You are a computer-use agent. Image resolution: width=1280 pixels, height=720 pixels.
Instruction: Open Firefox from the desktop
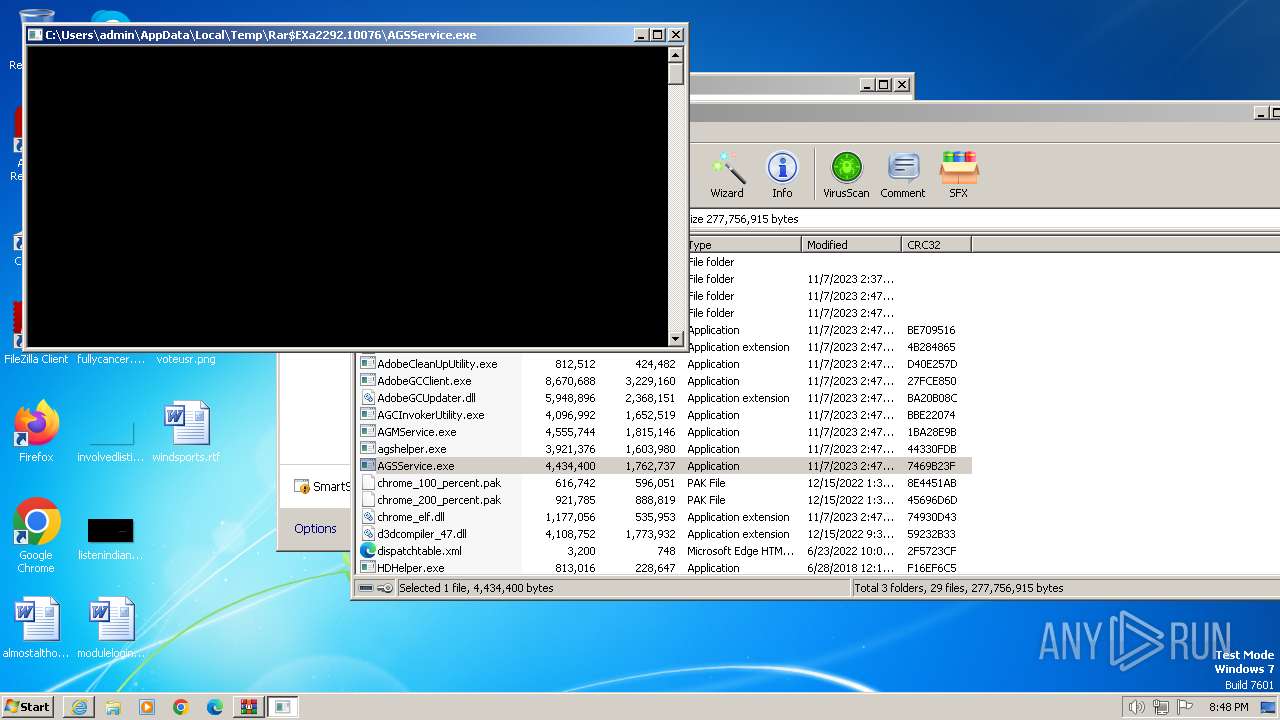pyautogui.click(x=36, y=432)
